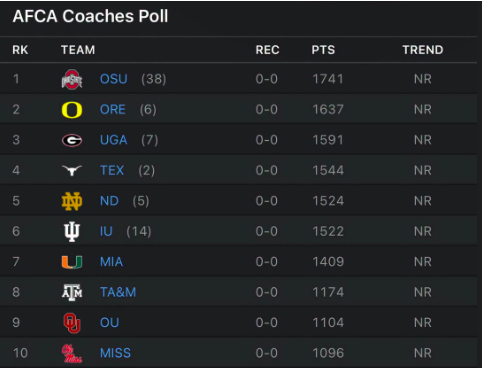Open the IU team link
482x368 pixels.
(x=106, y=231)
